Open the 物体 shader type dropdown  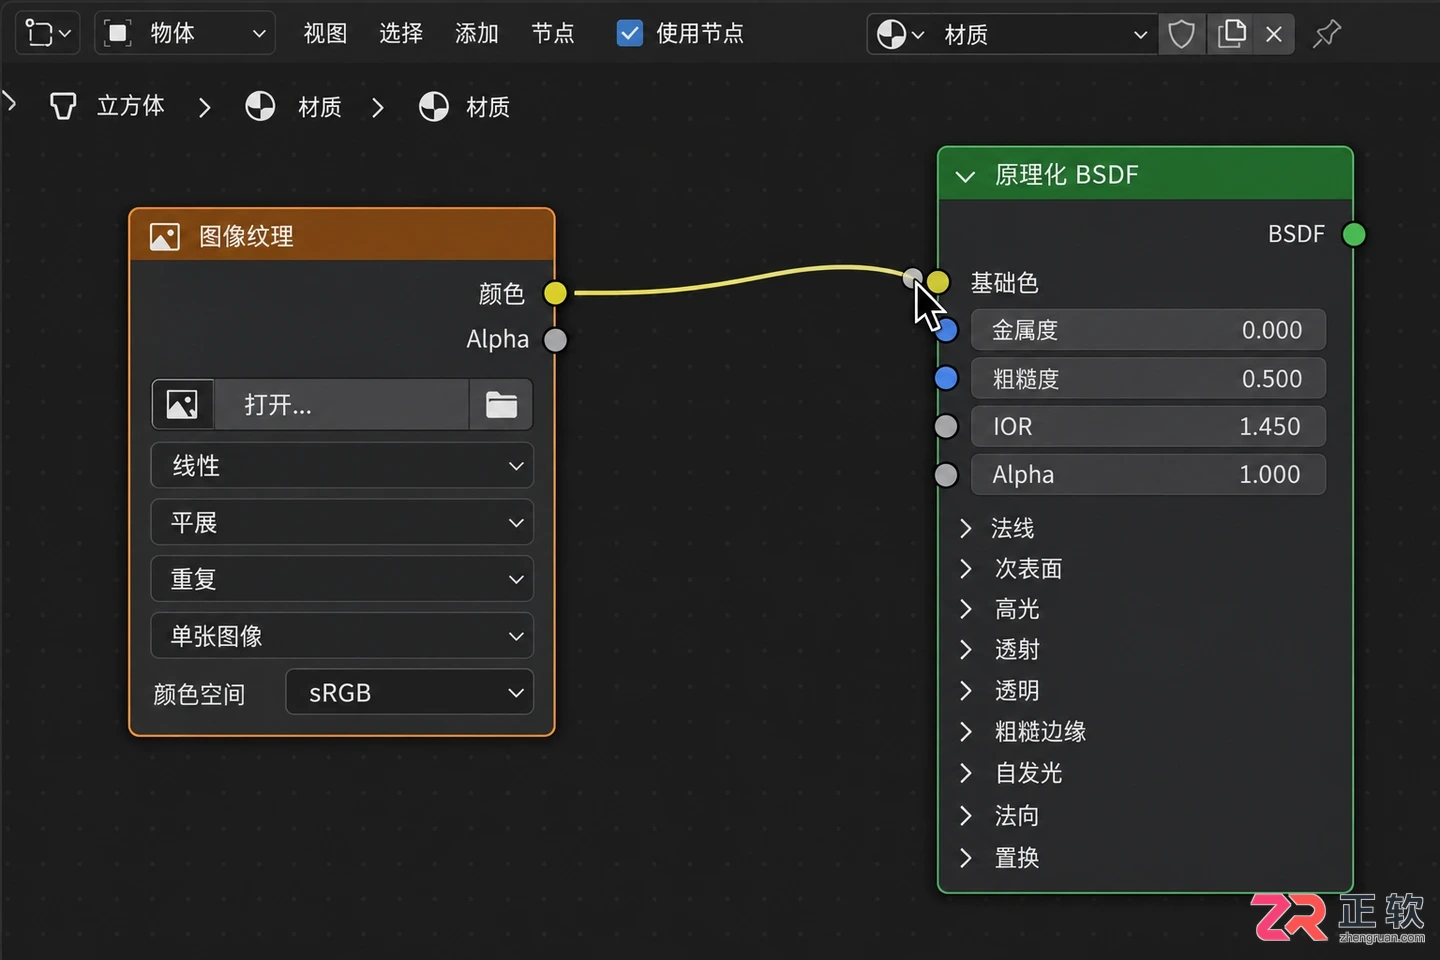pyautogui.click(x=185, y=33)
